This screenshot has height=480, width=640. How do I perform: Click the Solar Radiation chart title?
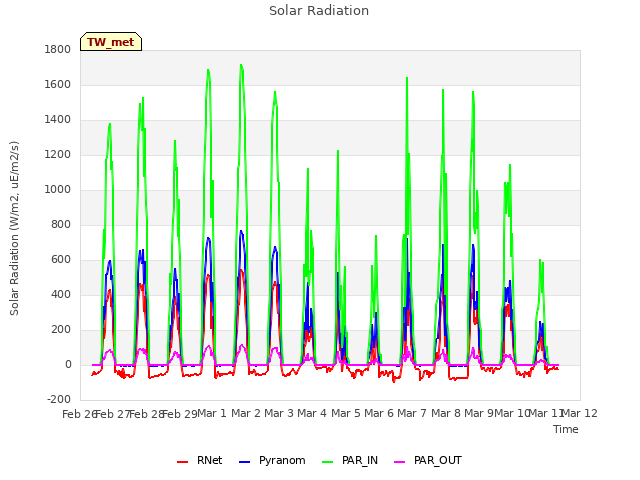319,11
